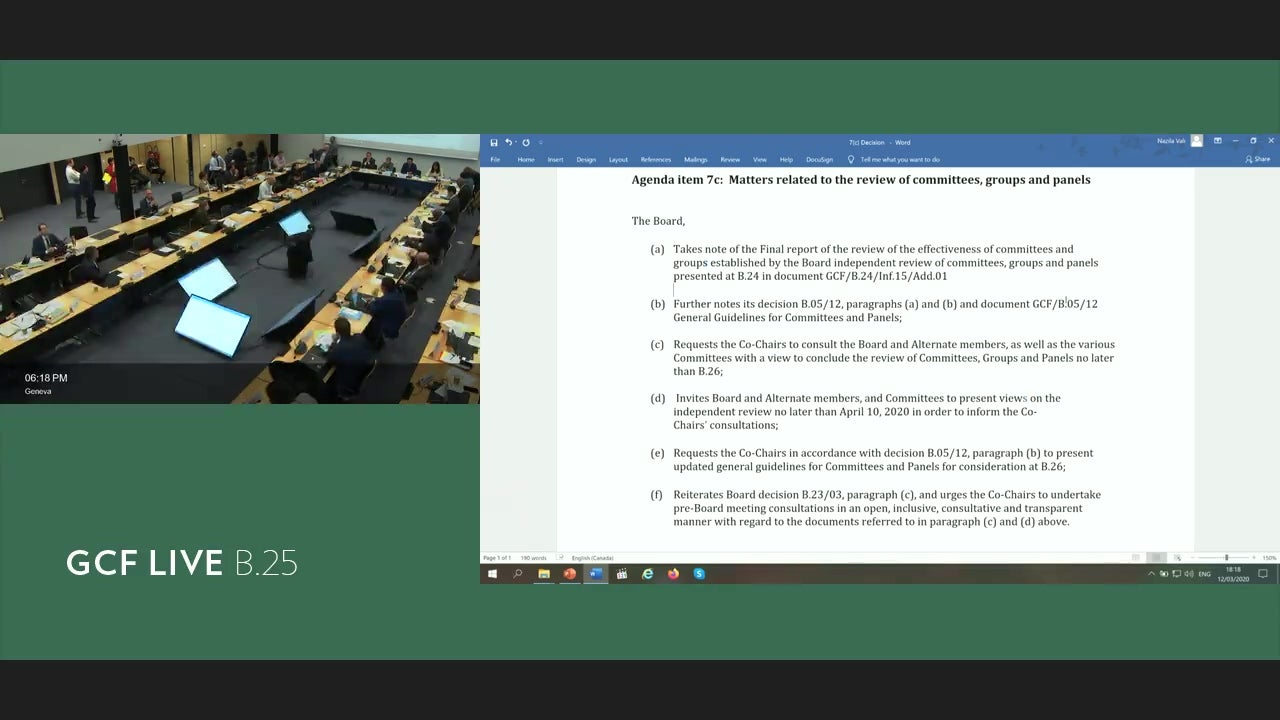Customize the Quick Access Toolbar

click(x=539, y=142)
